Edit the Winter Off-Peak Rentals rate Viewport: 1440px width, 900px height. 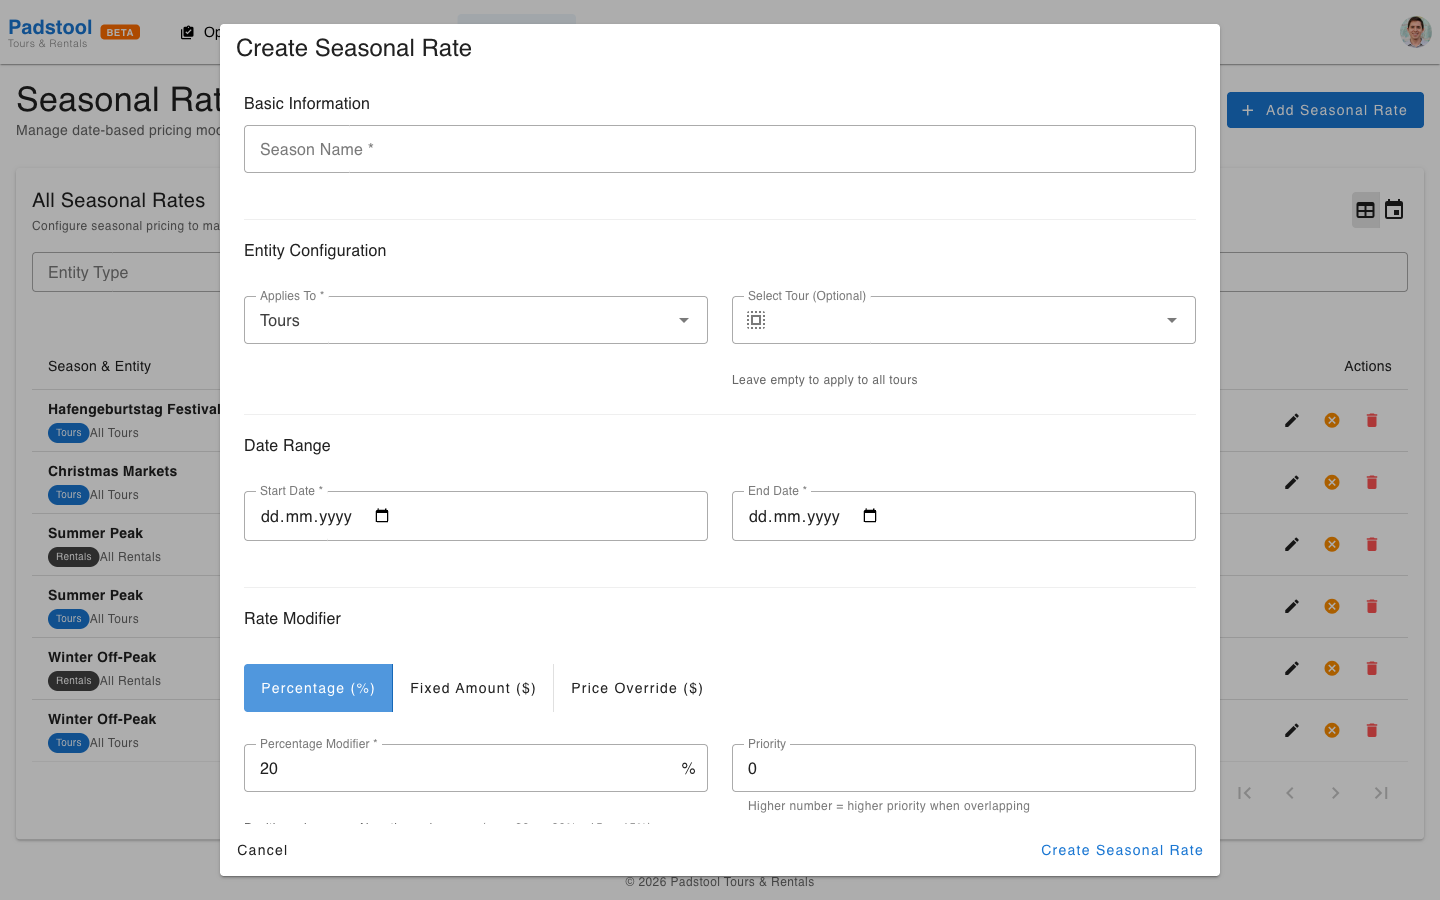point(1292,668)
